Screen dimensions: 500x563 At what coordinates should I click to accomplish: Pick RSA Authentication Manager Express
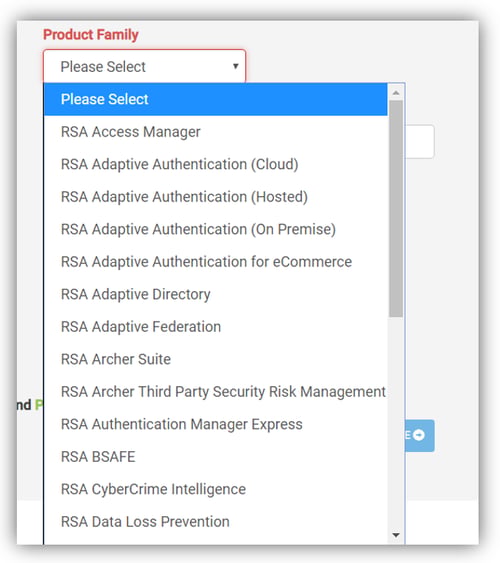pyautogui.click(x=215, y=424)
